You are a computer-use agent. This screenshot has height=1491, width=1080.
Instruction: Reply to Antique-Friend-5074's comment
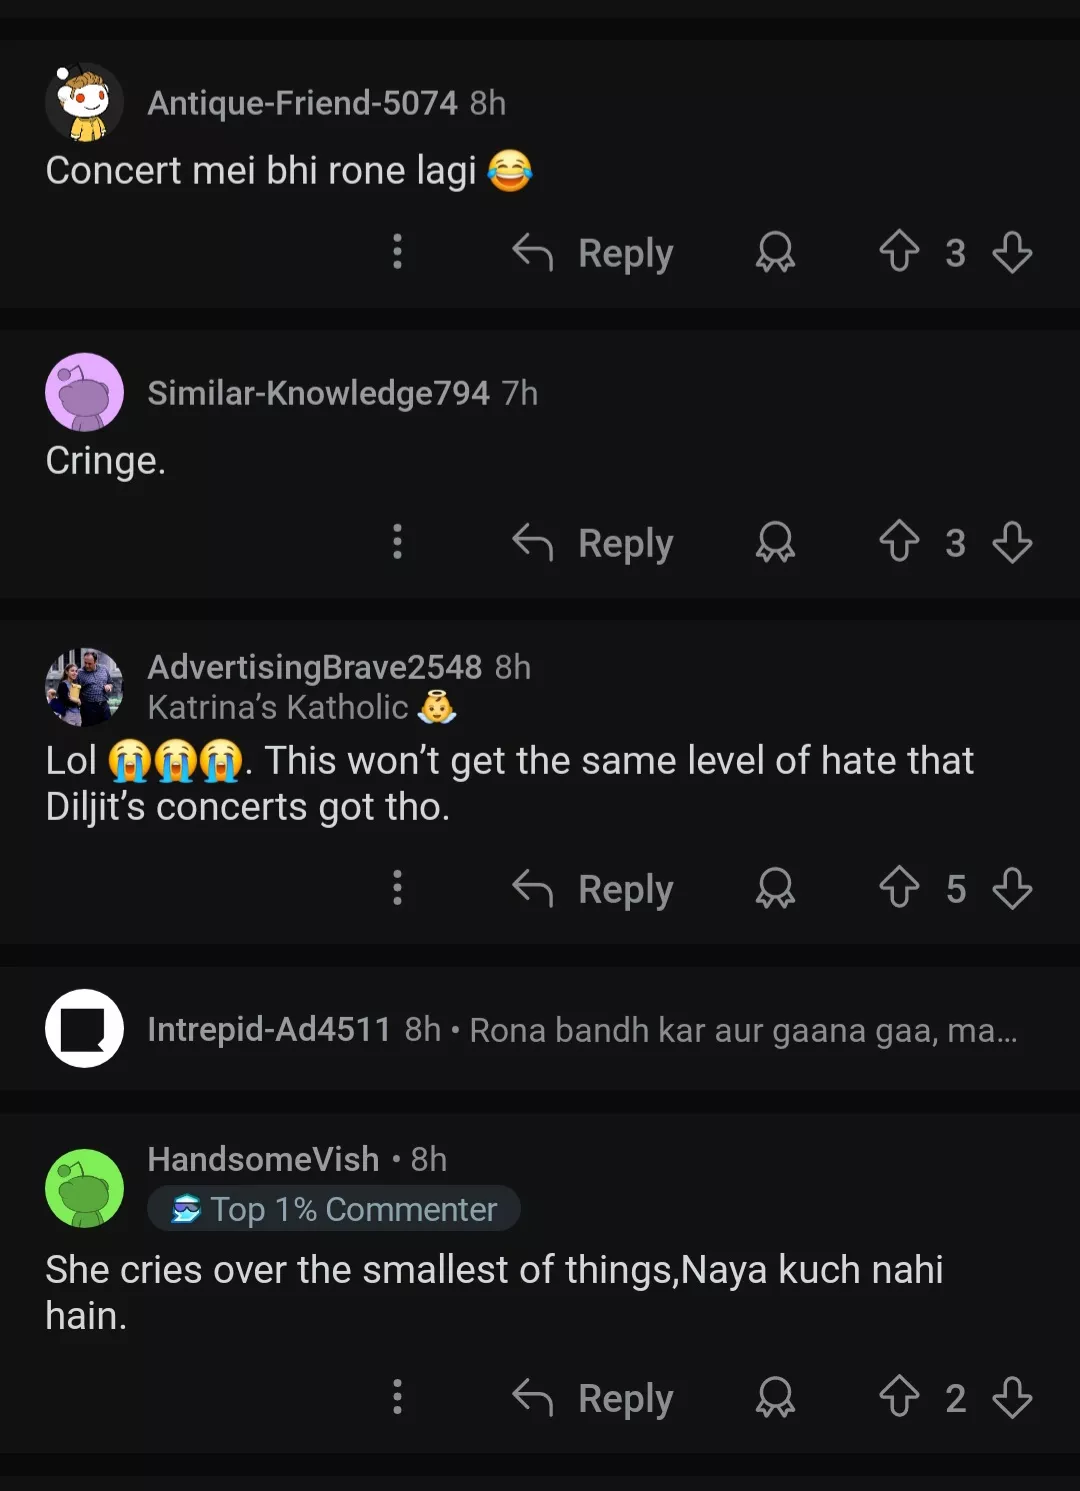[593, 252]
